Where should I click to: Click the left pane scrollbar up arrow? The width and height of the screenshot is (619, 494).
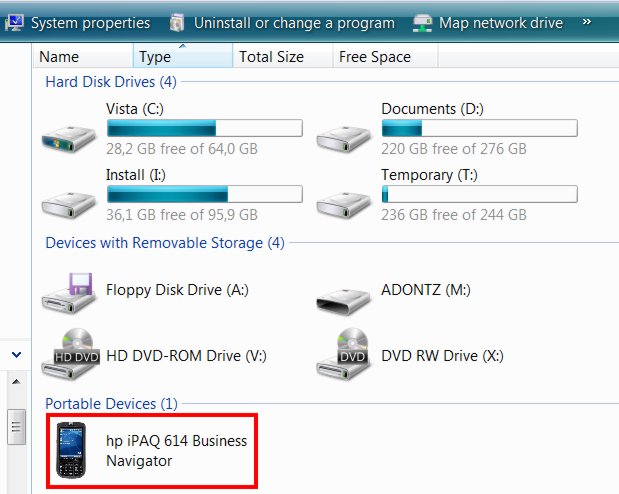(x=16, y=381)
